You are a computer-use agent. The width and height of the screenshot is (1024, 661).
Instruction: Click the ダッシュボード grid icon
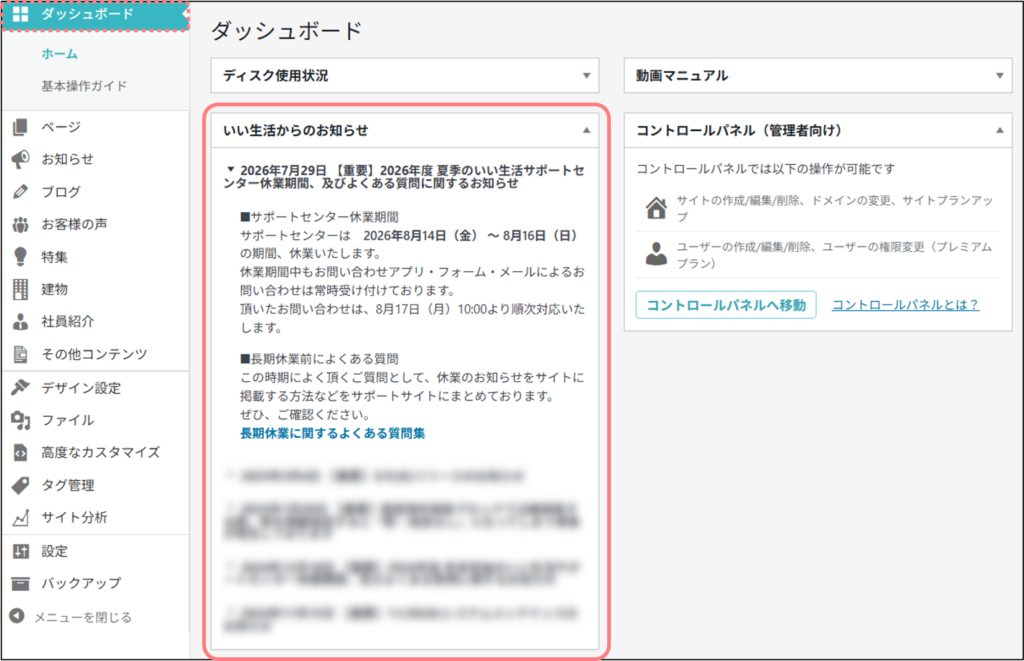tap(21, 14)
